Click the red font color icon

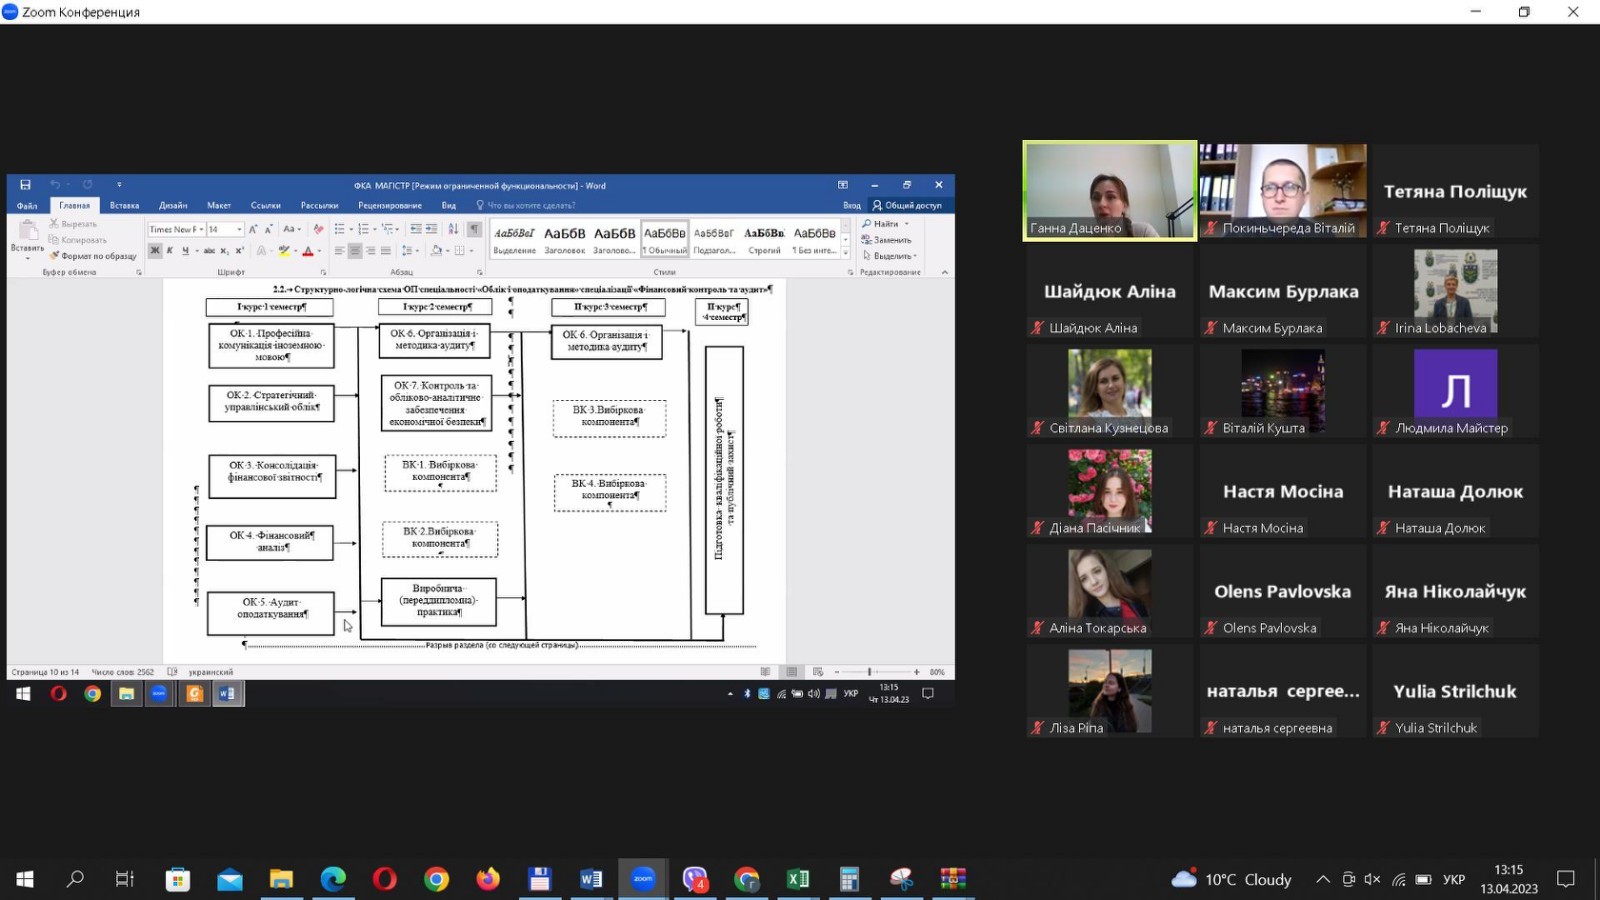pyautogui.click(x=308, y=251)
